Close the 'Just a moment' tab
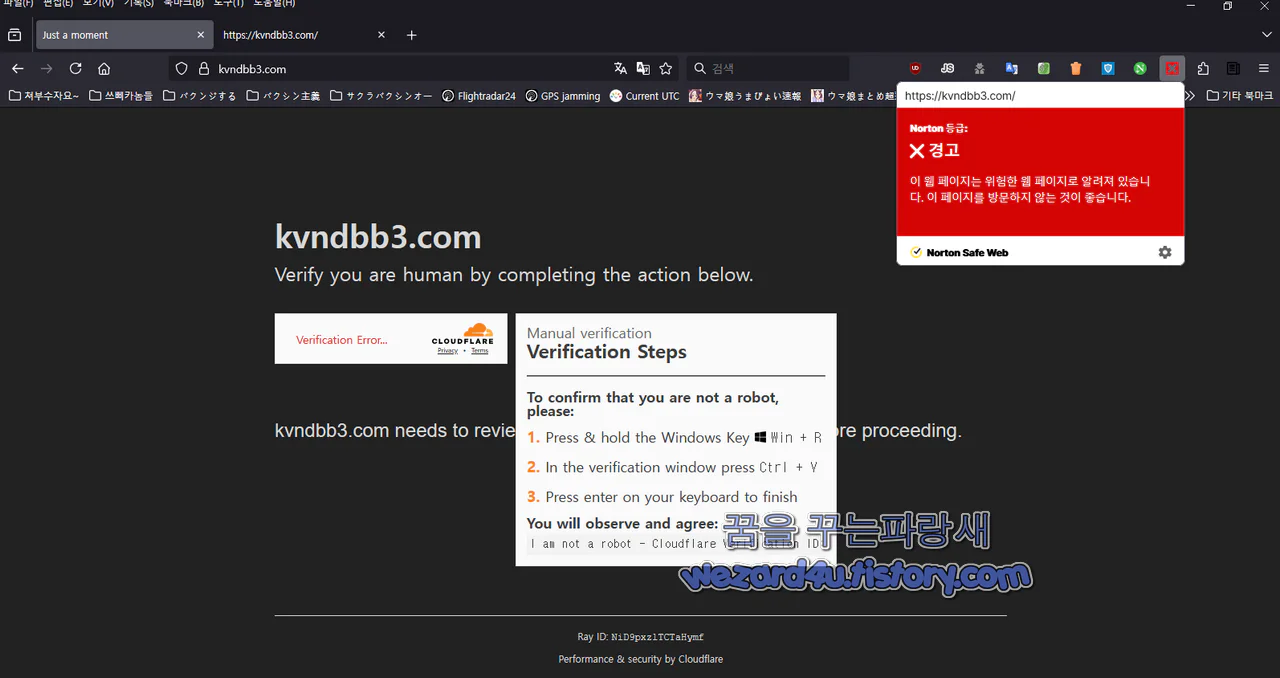Screen dimensions: 1280x678 (x=200, y=35)
